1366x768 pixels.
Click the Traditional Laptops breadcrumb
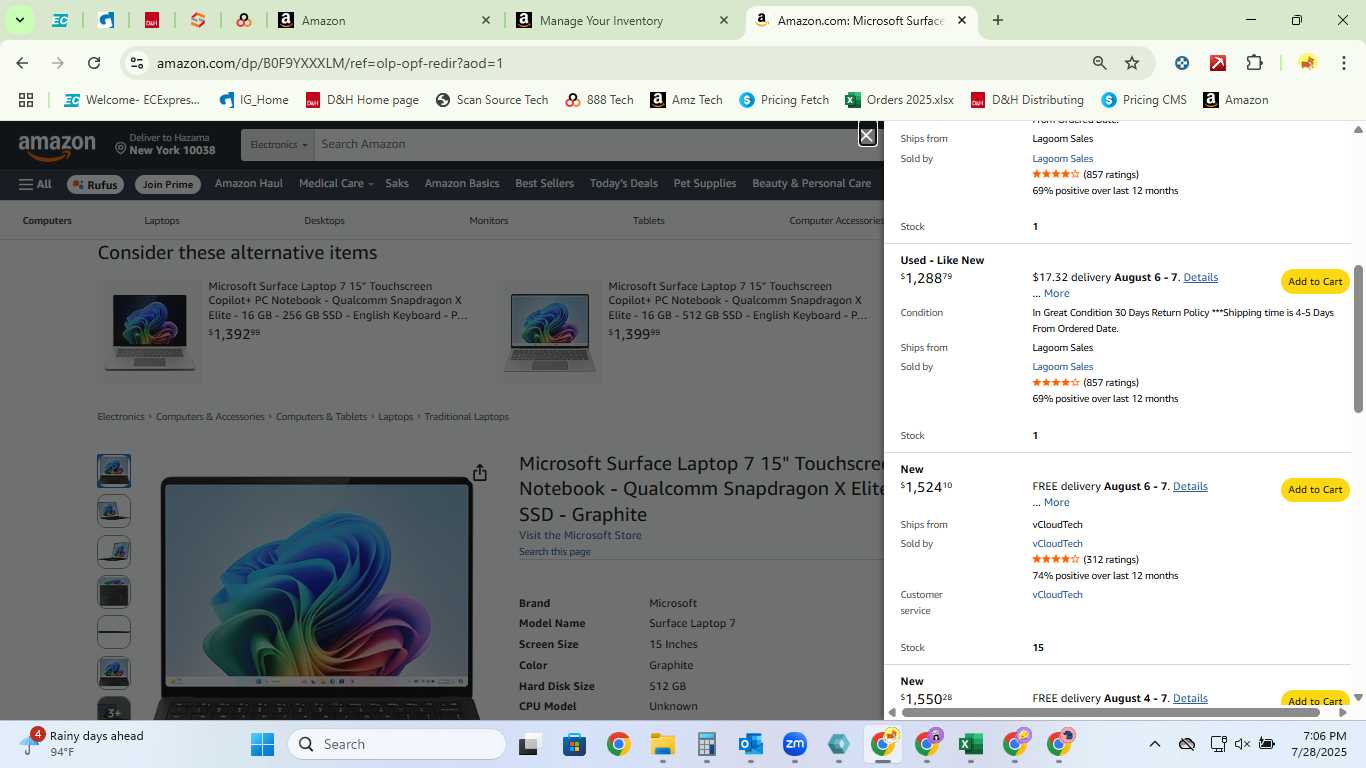click(x=466, y=417)
